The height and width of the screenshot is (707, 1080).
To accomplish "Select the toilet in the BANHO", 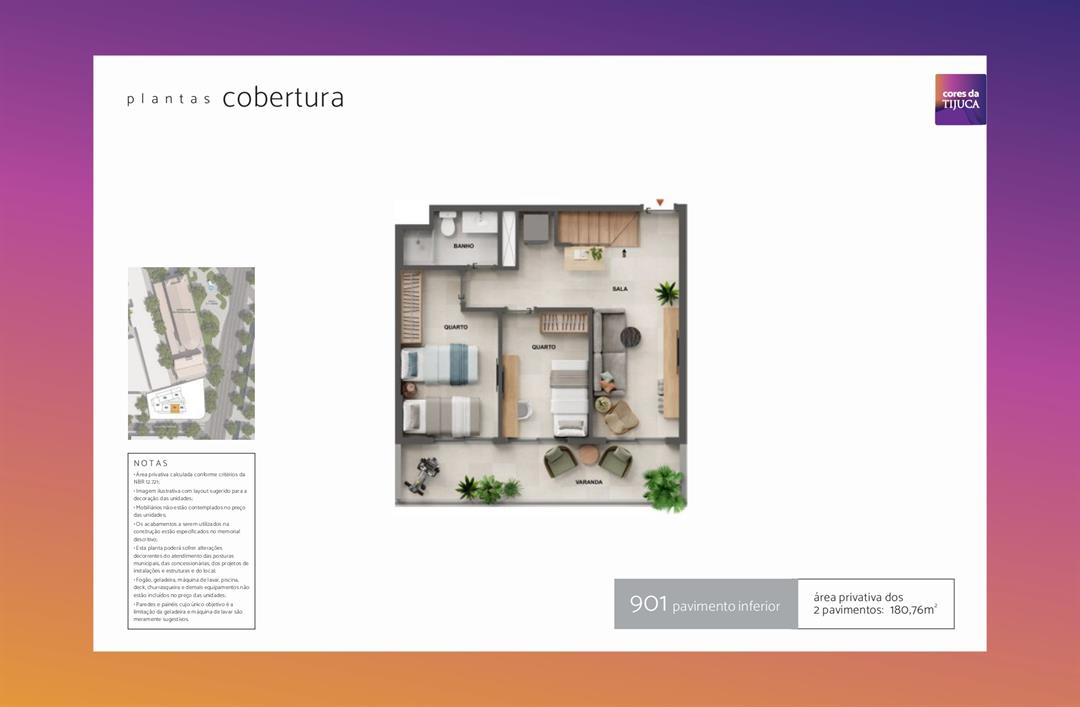I will 447,225.
